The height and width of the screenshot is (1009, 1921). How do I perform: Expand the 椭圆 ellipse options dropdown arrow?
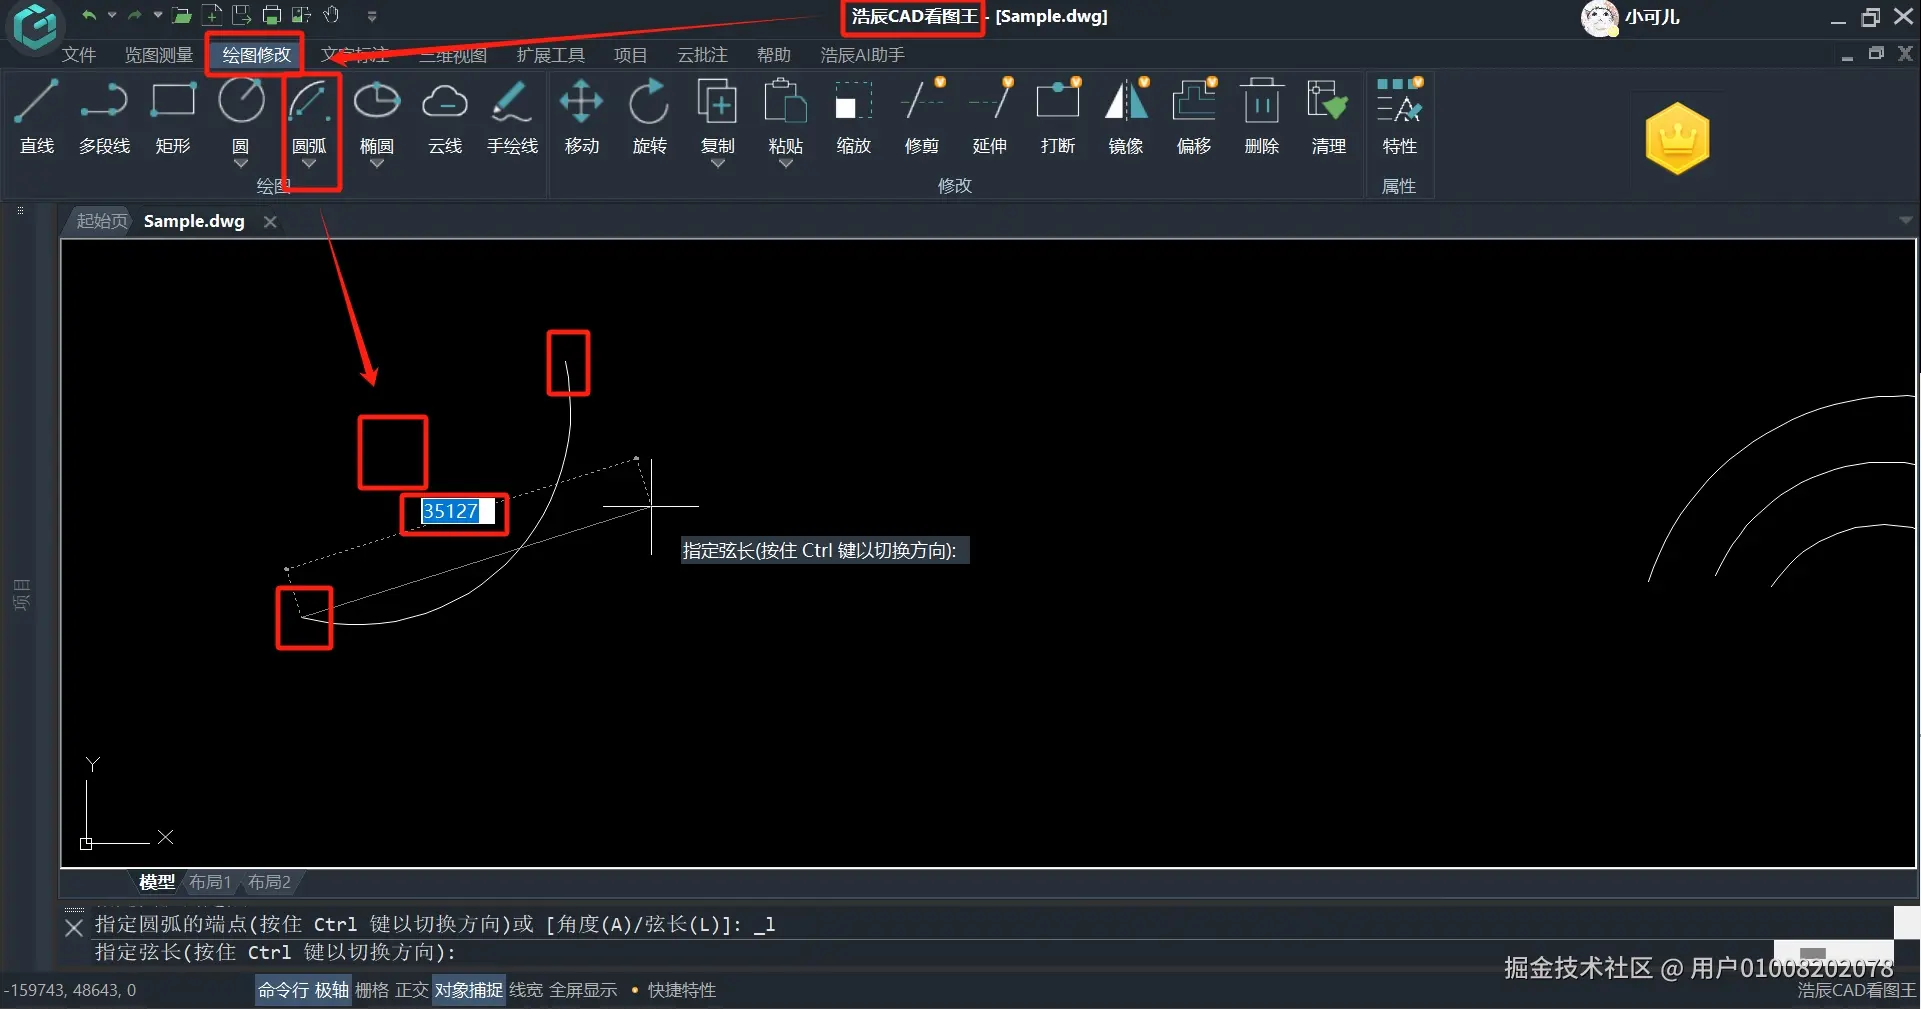tap(377, 164)
